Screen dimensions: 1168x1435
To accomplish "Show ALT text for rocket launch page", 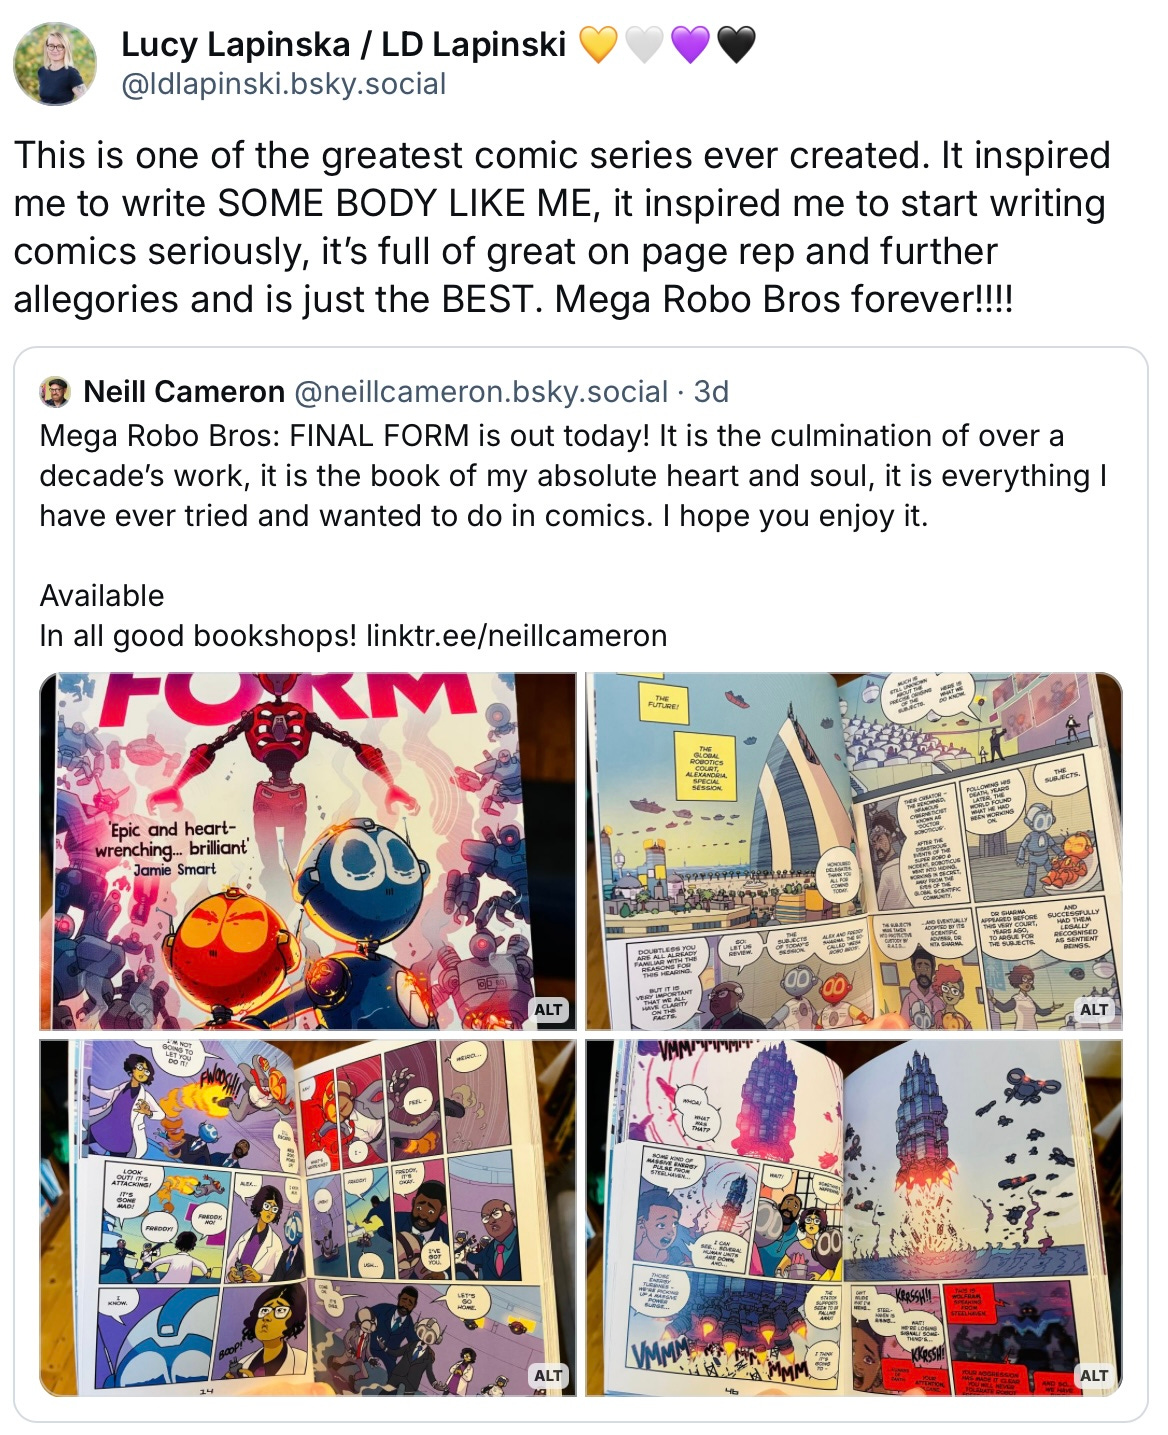I will point(1094,1375).
